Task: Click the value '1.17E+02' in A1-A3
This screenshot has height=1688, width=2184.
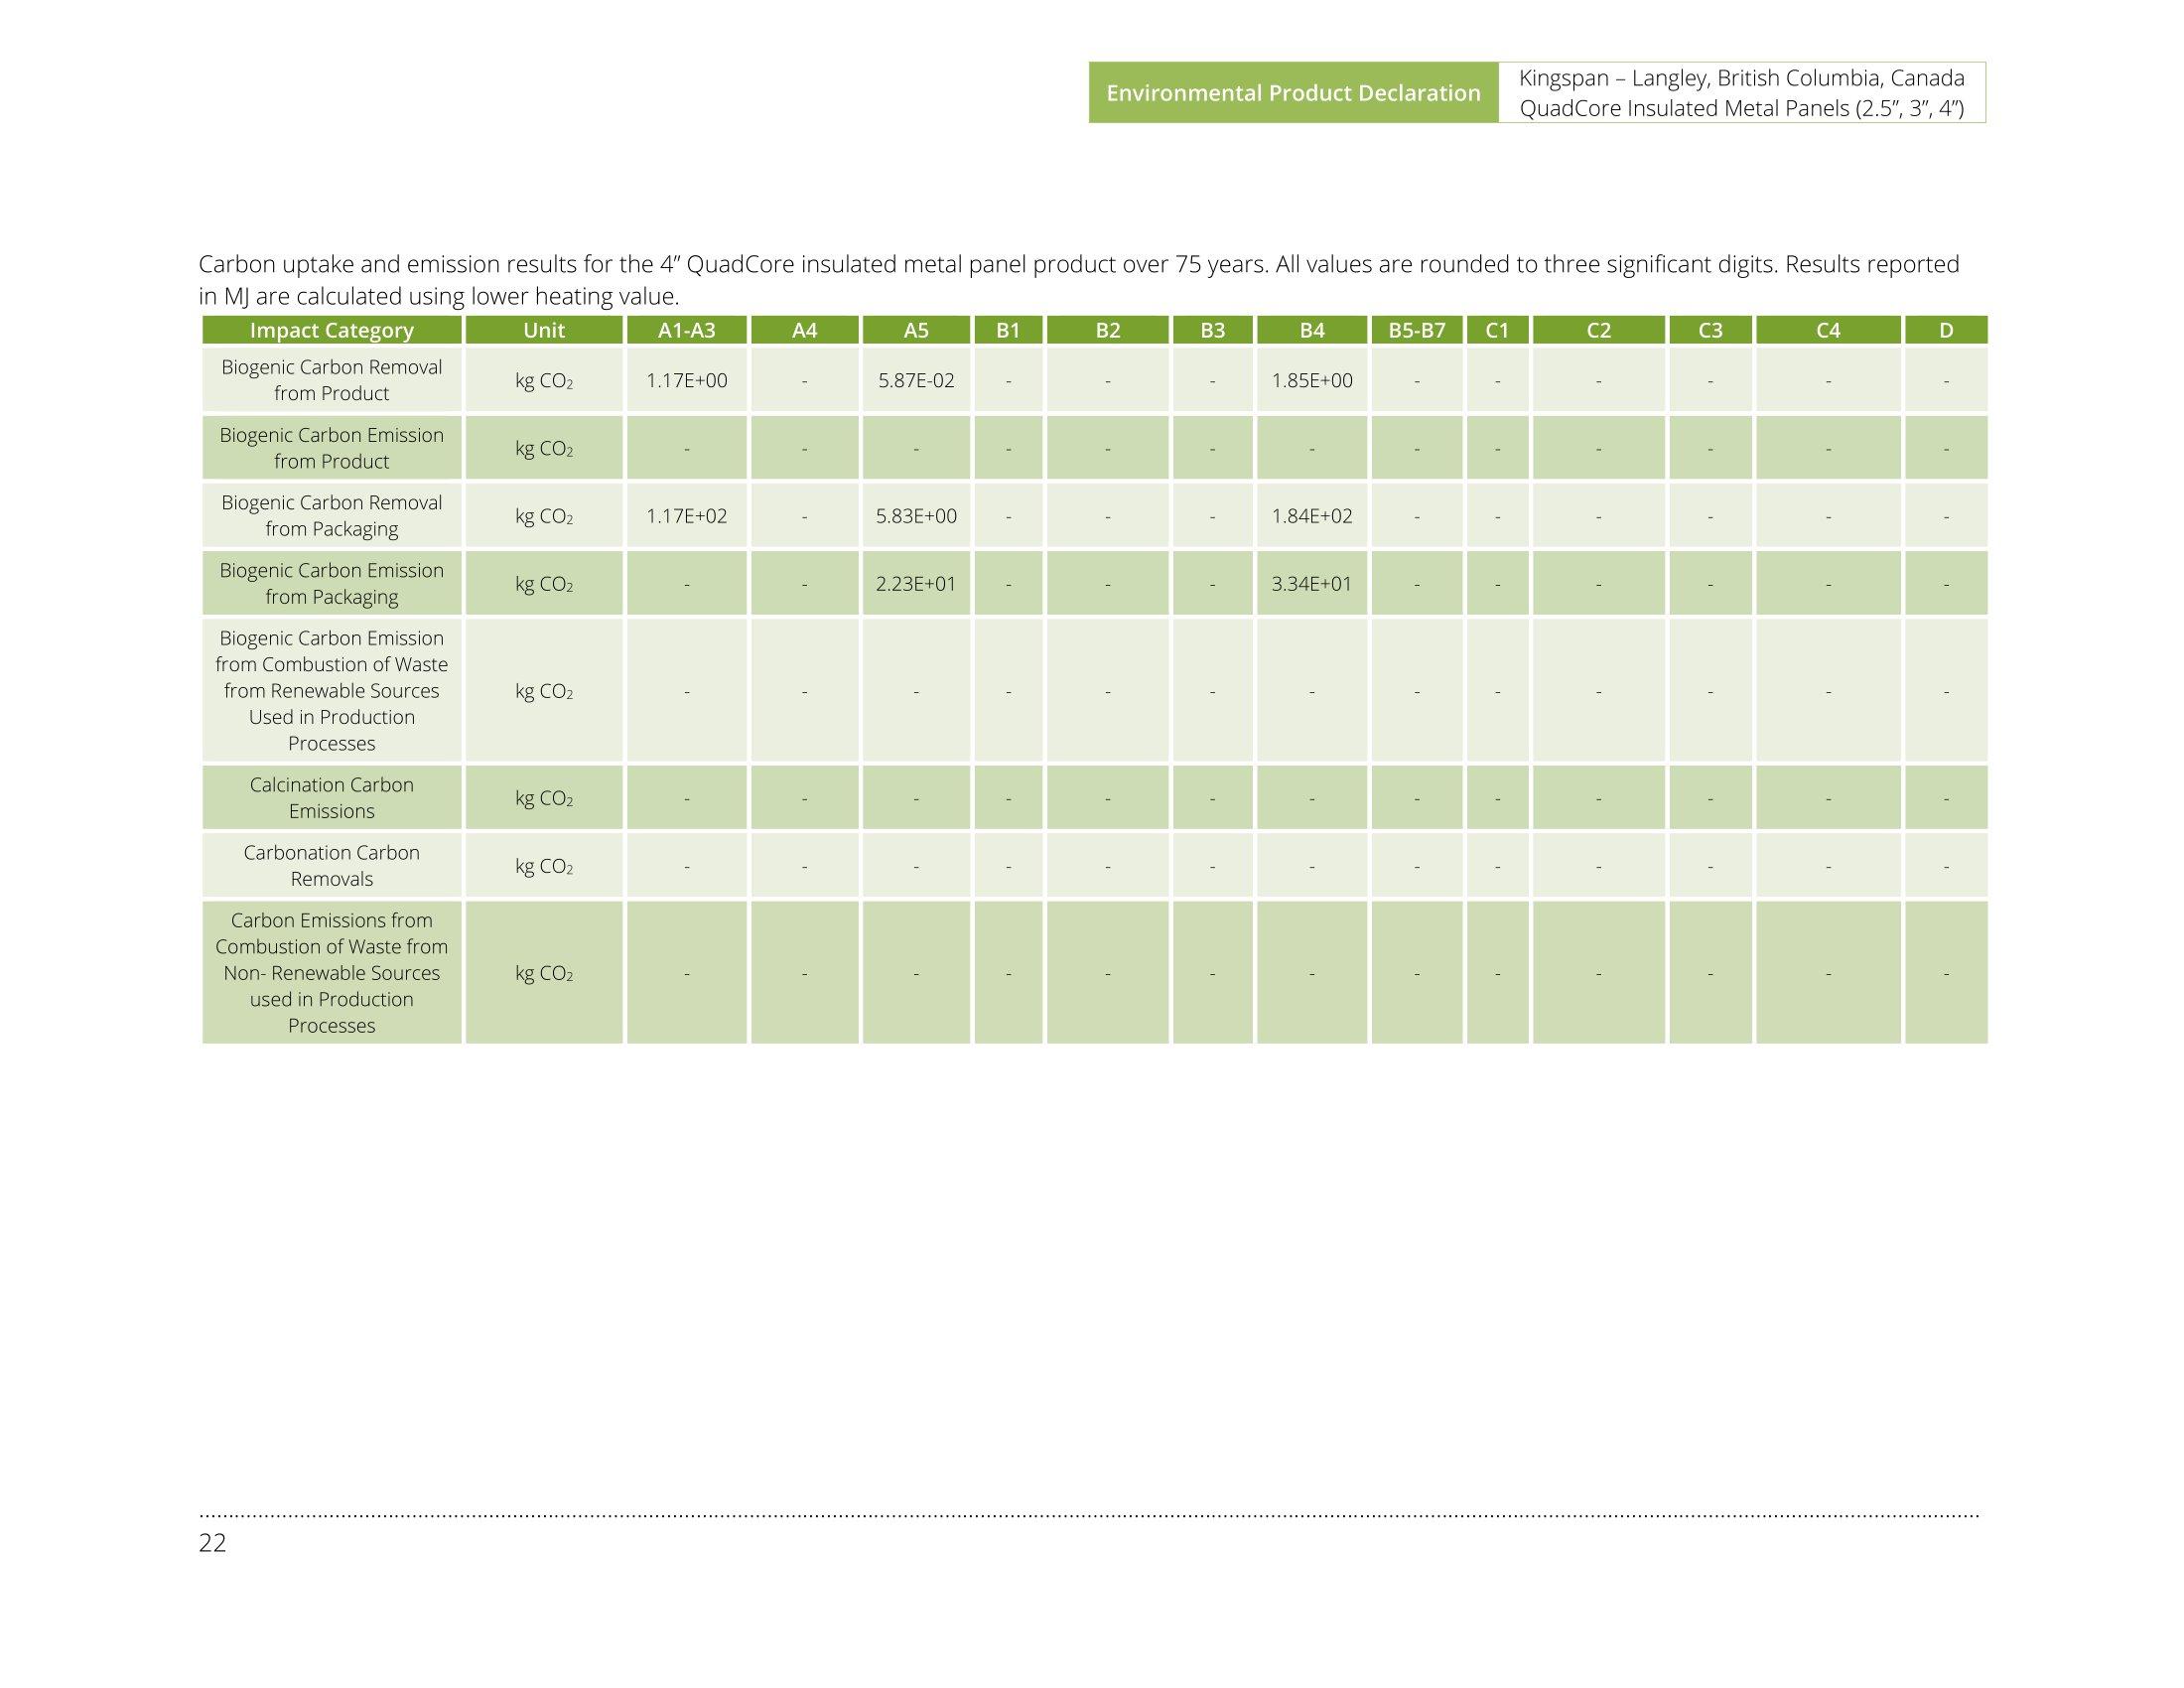Action: click(x=687, y=516)
